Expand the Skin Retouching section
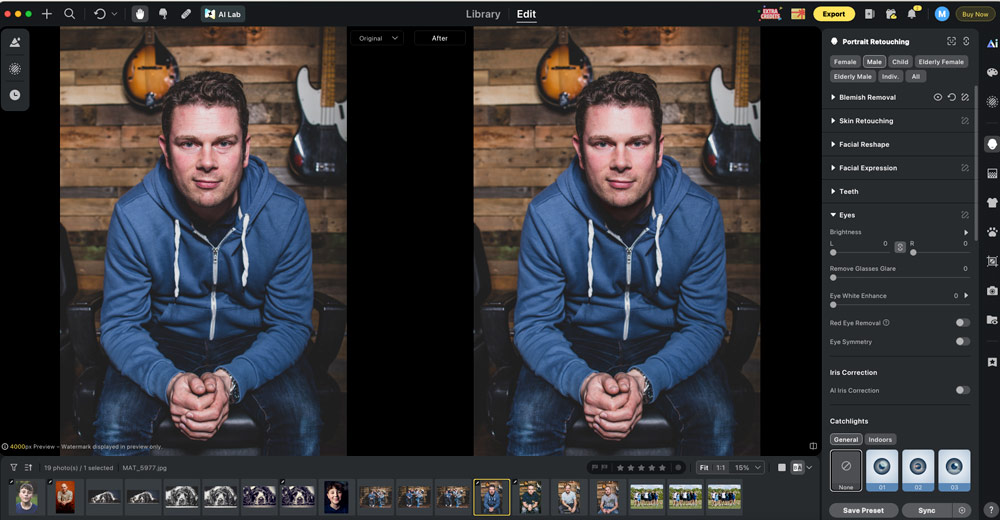Screen dimensions: 1000x520 tap(833, 121)
